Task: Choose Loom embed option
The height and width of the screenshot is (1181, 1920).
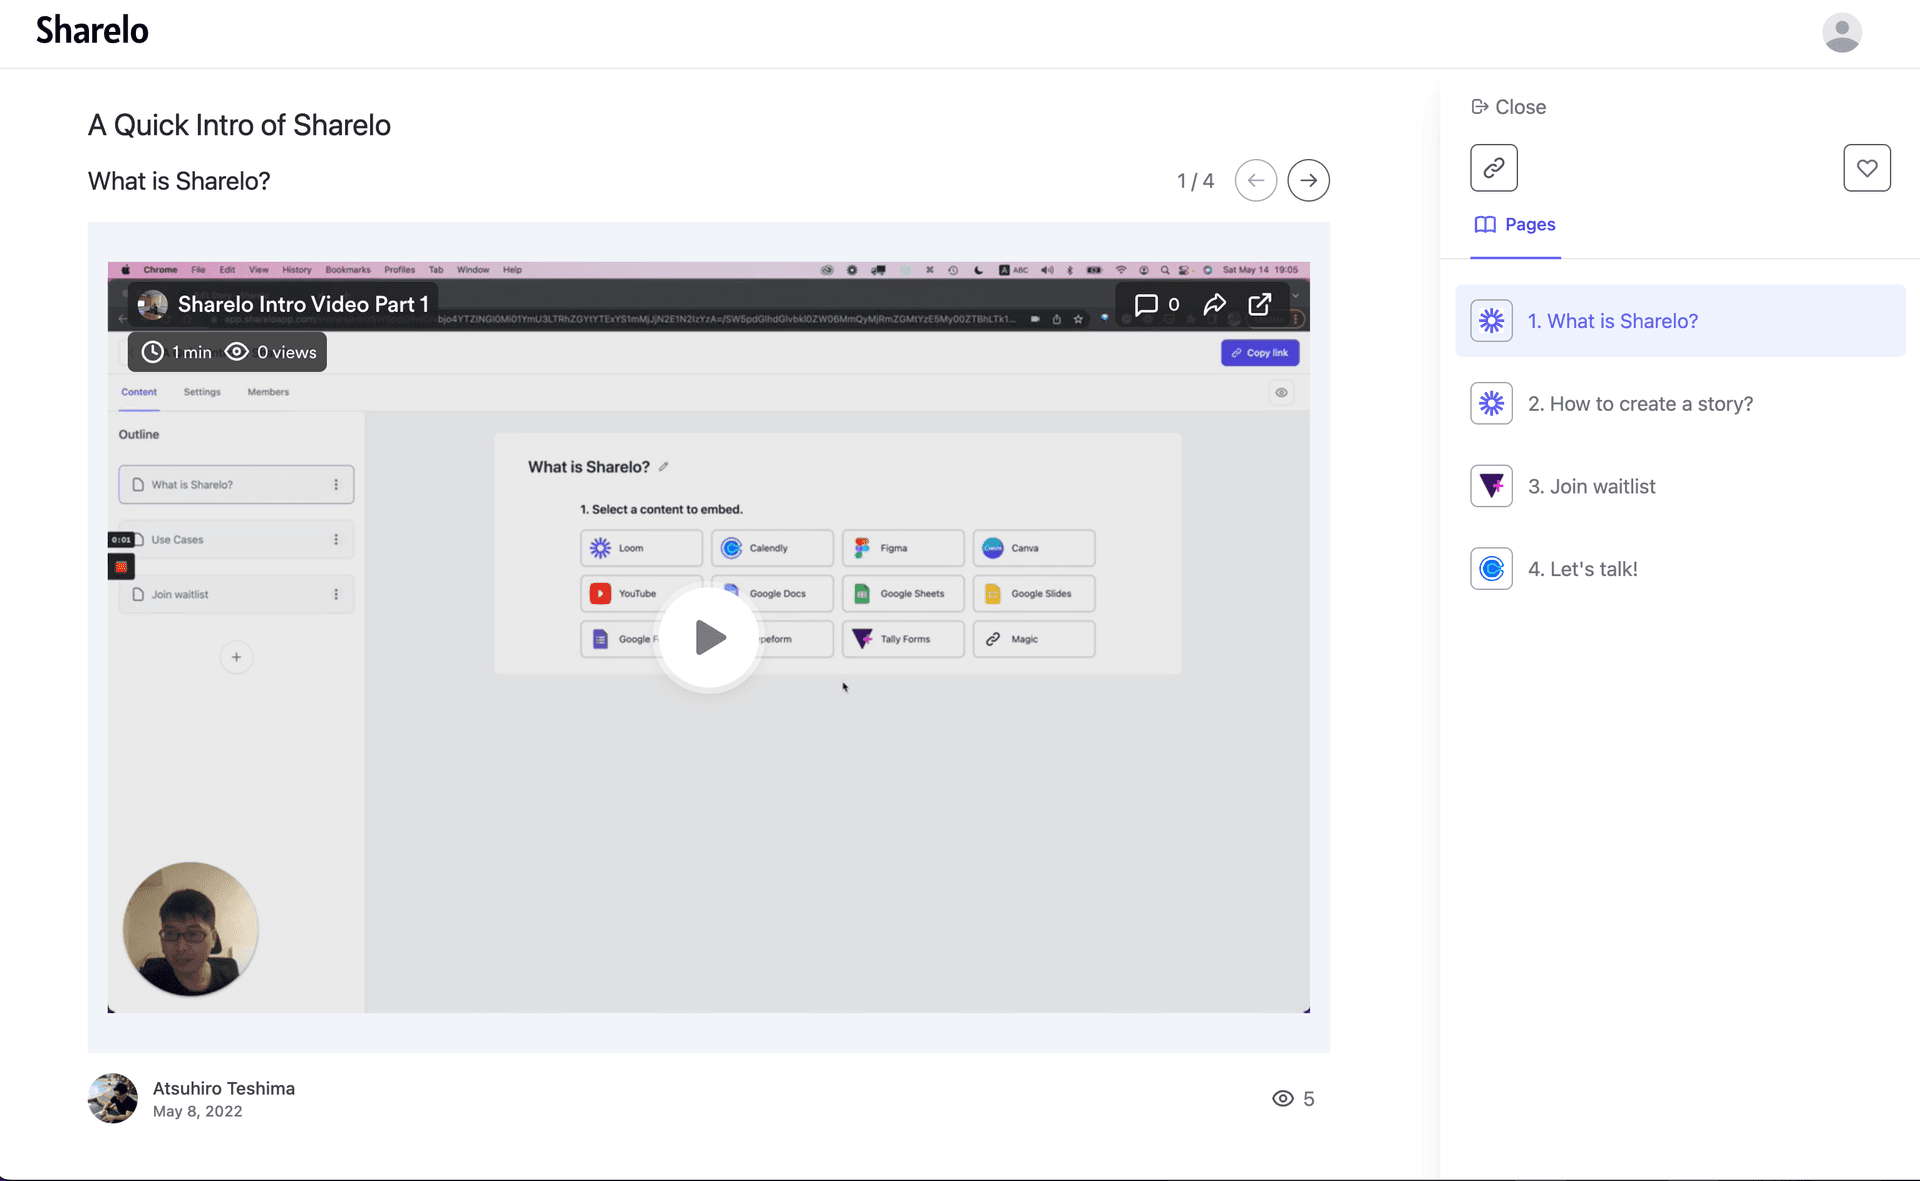Action: point(641,548)
